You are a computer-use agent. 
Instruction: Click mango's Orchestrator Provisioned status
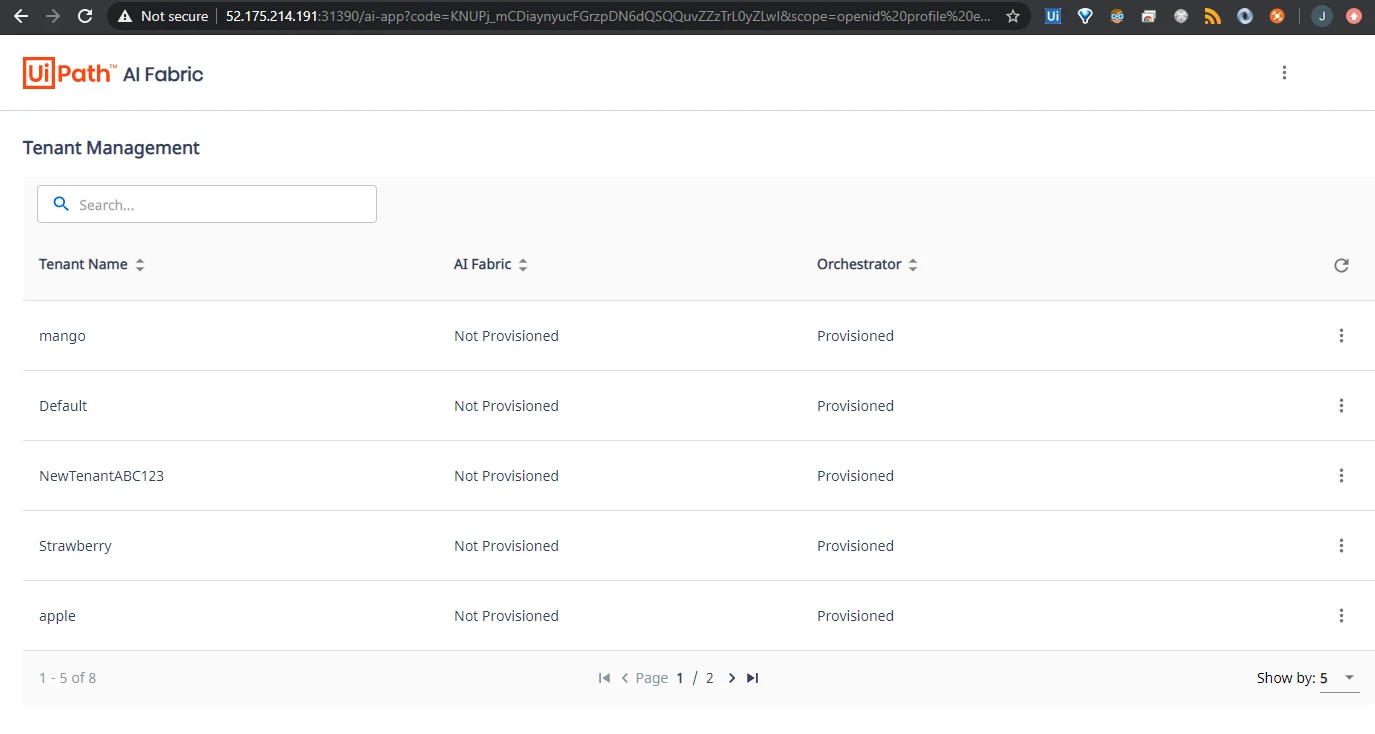click(x=855, y=336)
